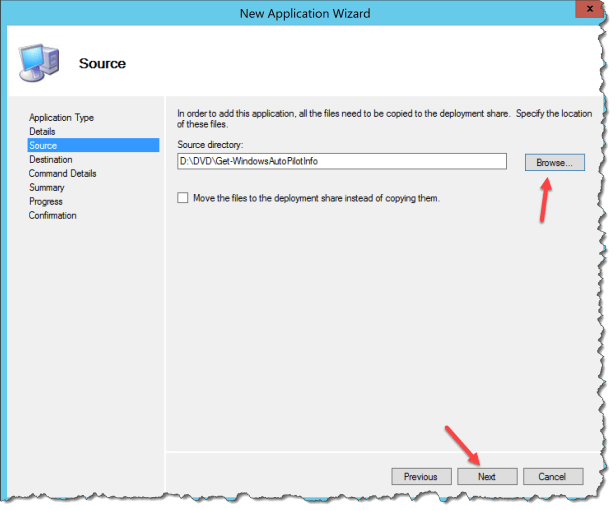
Task: Click the bold Source page heading
Action: point(102,63)
